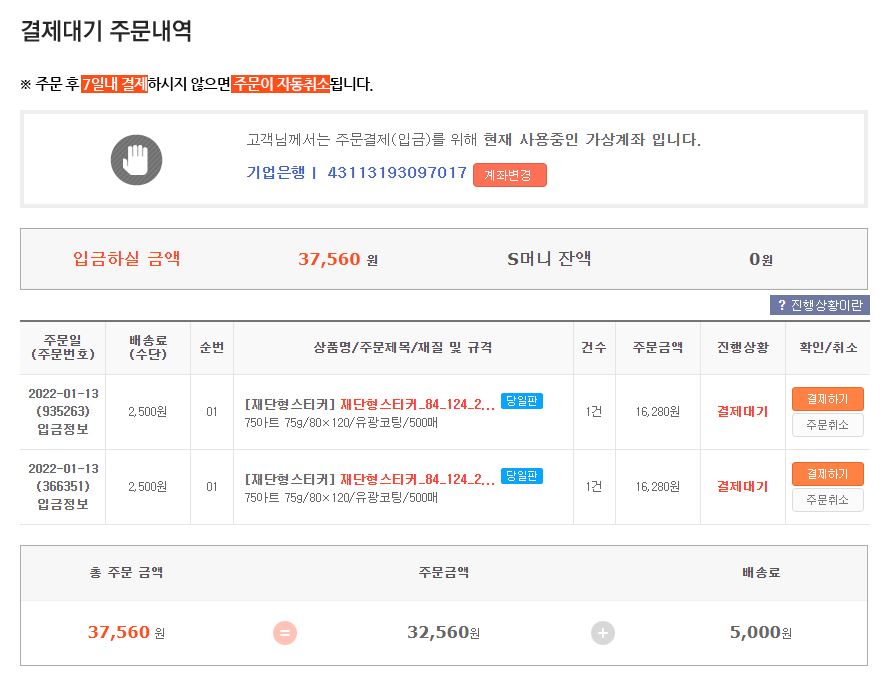Click 당일판 badge on order 366351

[x=522, y=476]
